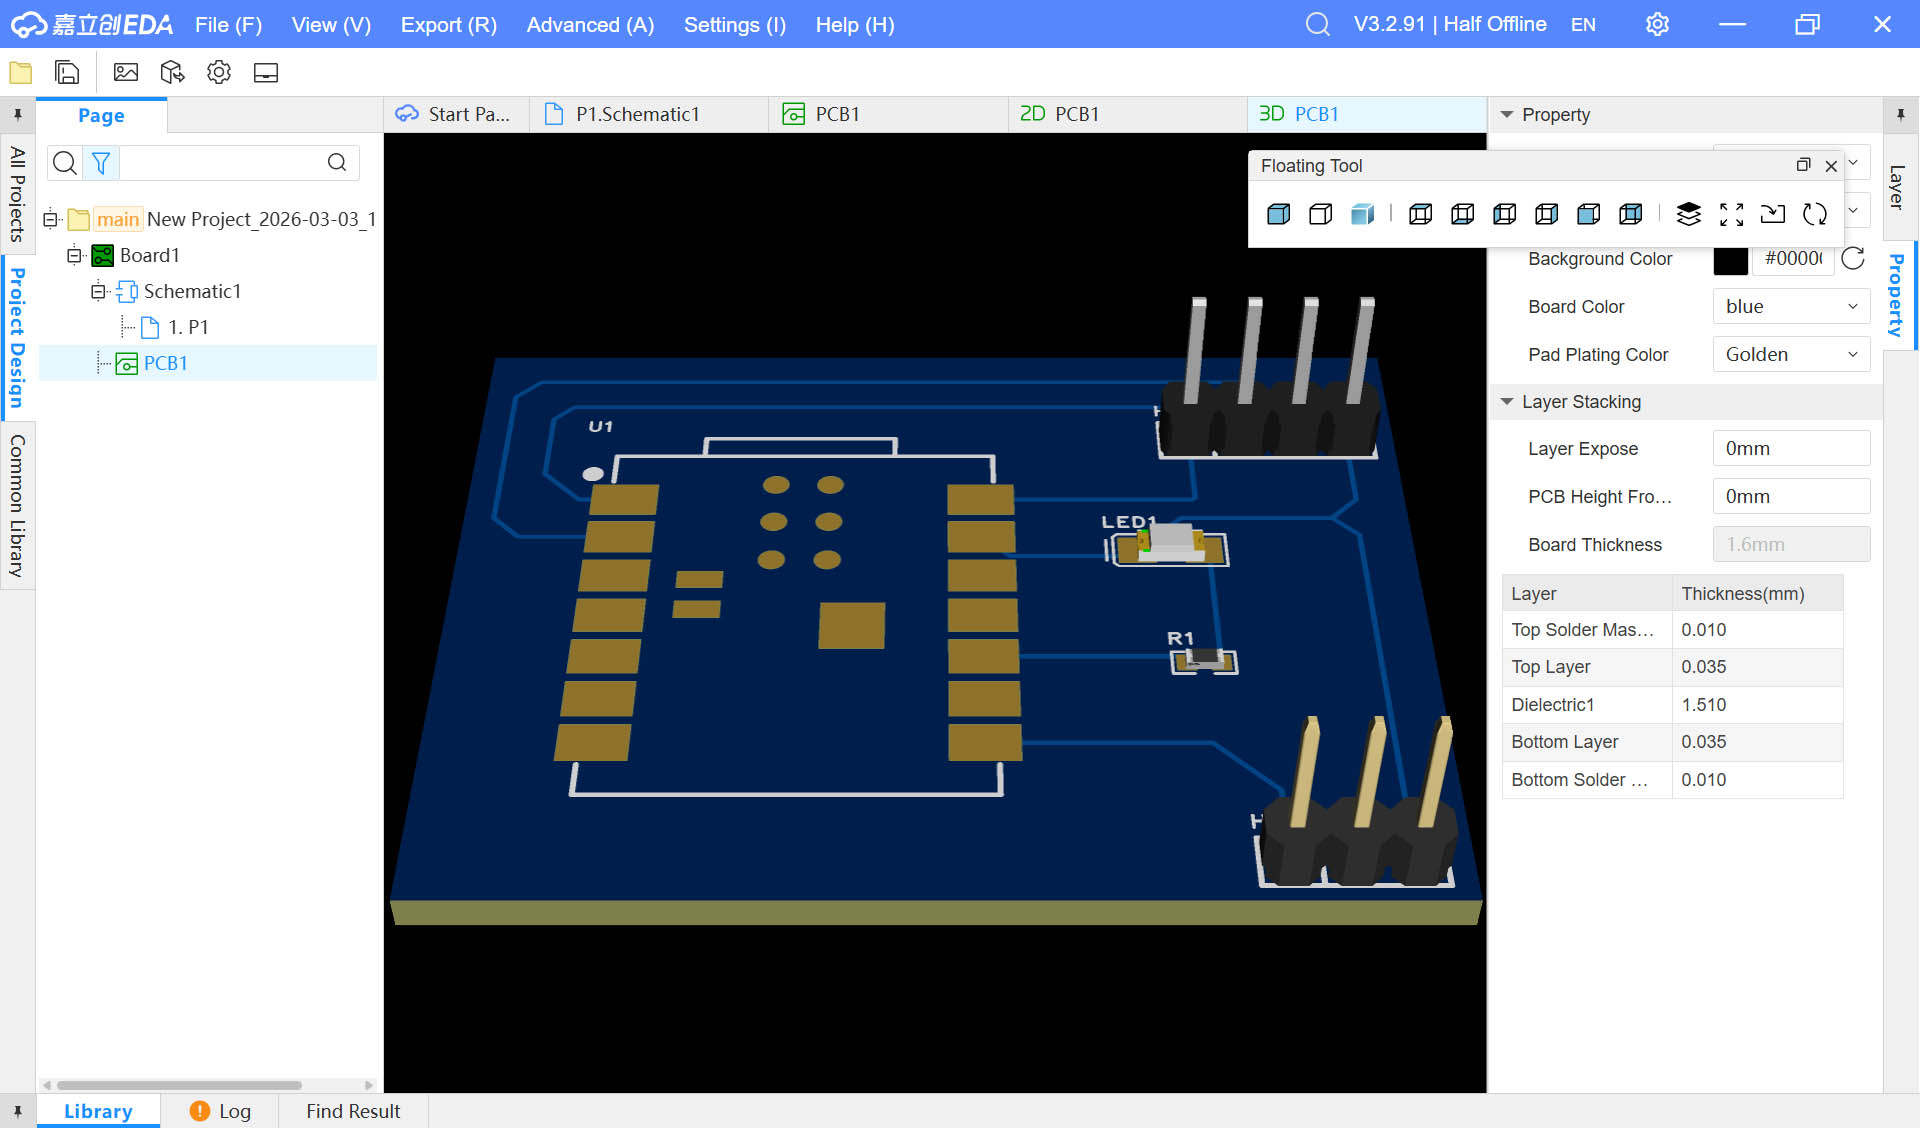Reset background color with the refresh button
This screenshot has width=1920, height=1128.
point(1853,259)
